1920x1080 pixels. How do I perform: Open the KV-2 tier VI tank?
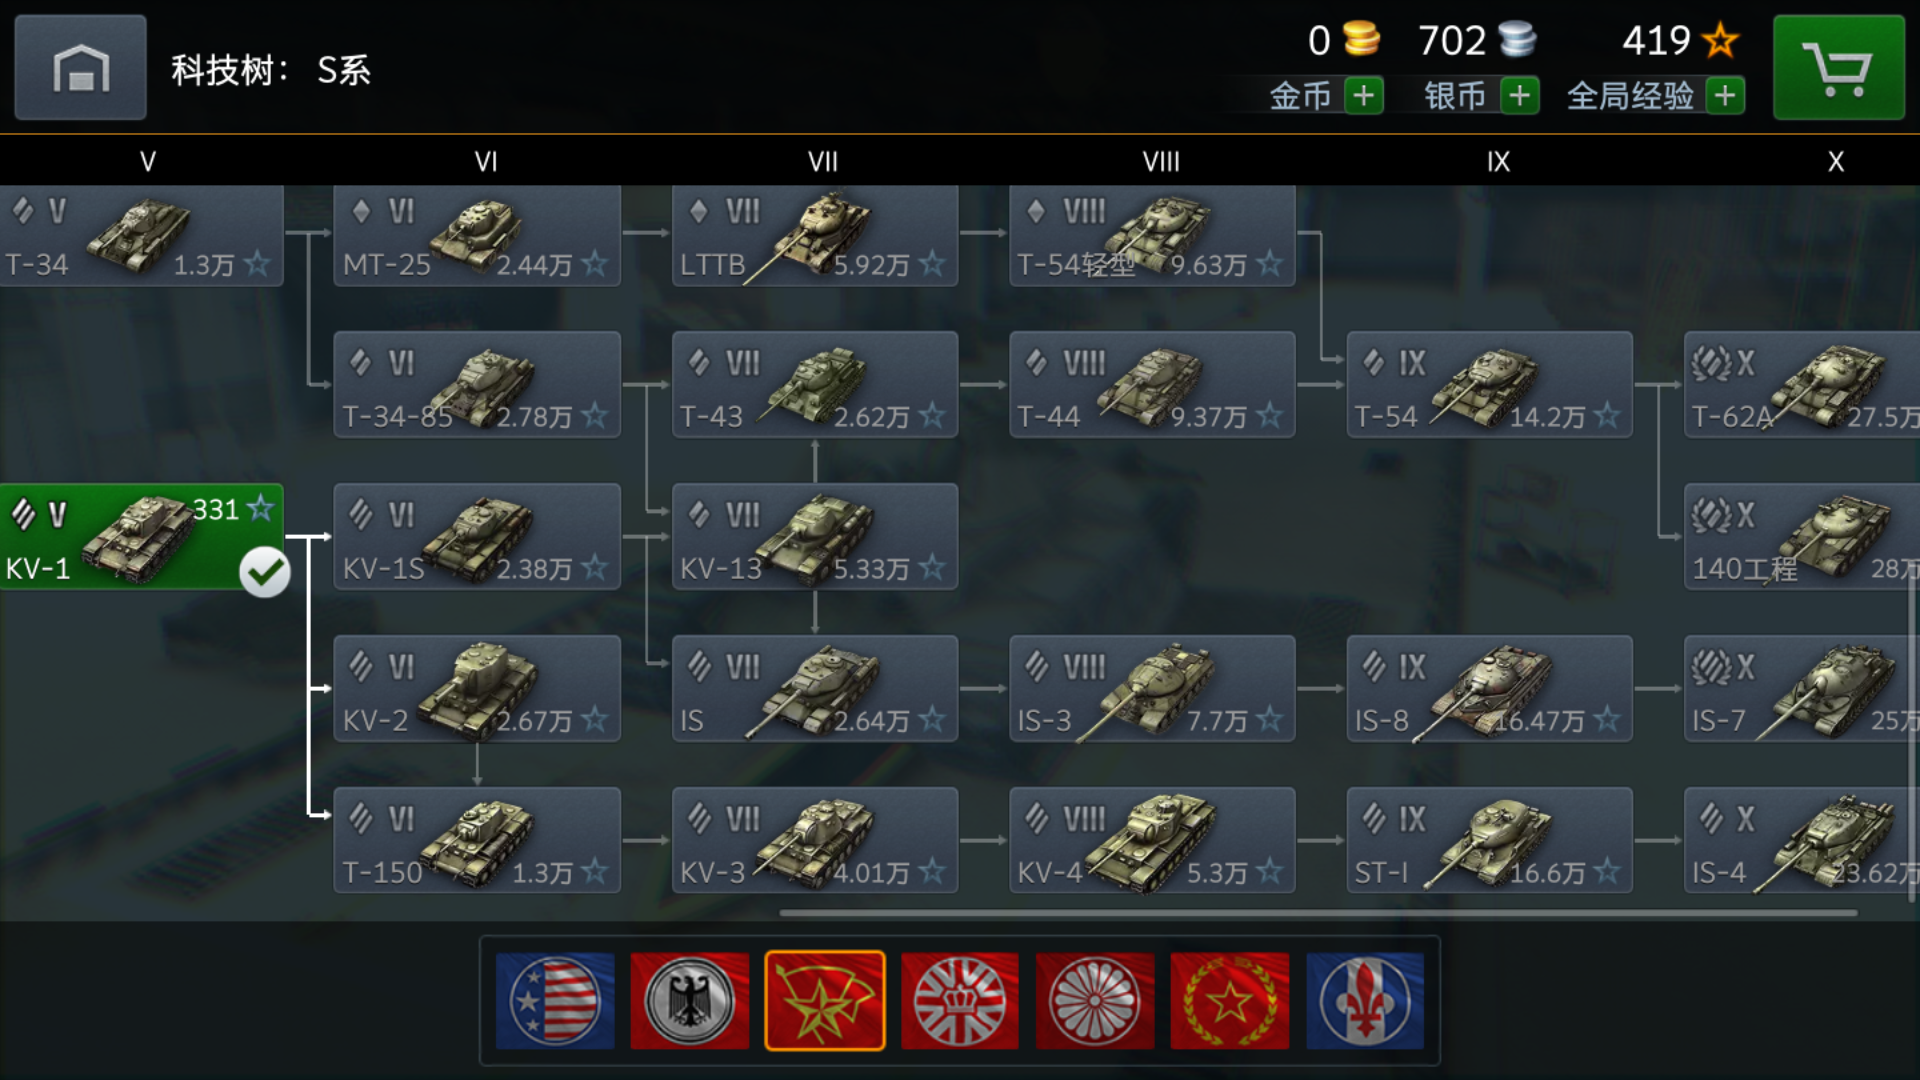point(477,689)
